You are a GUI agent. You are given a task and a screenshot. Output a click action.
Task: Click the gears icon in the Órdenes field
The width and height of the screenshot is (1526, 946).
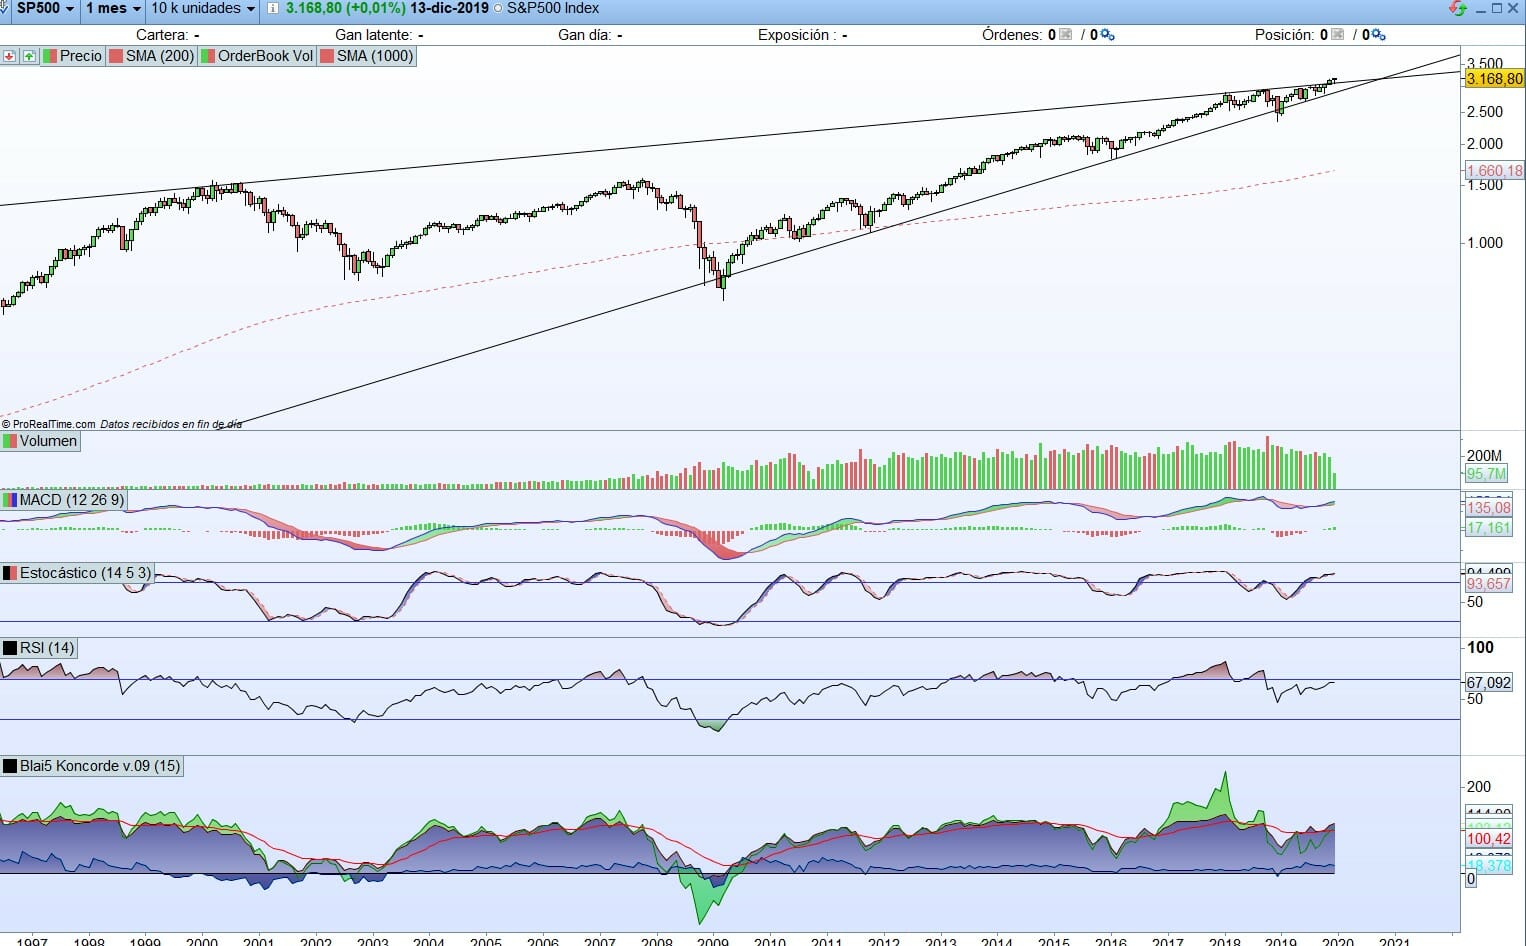(1108, 35)
